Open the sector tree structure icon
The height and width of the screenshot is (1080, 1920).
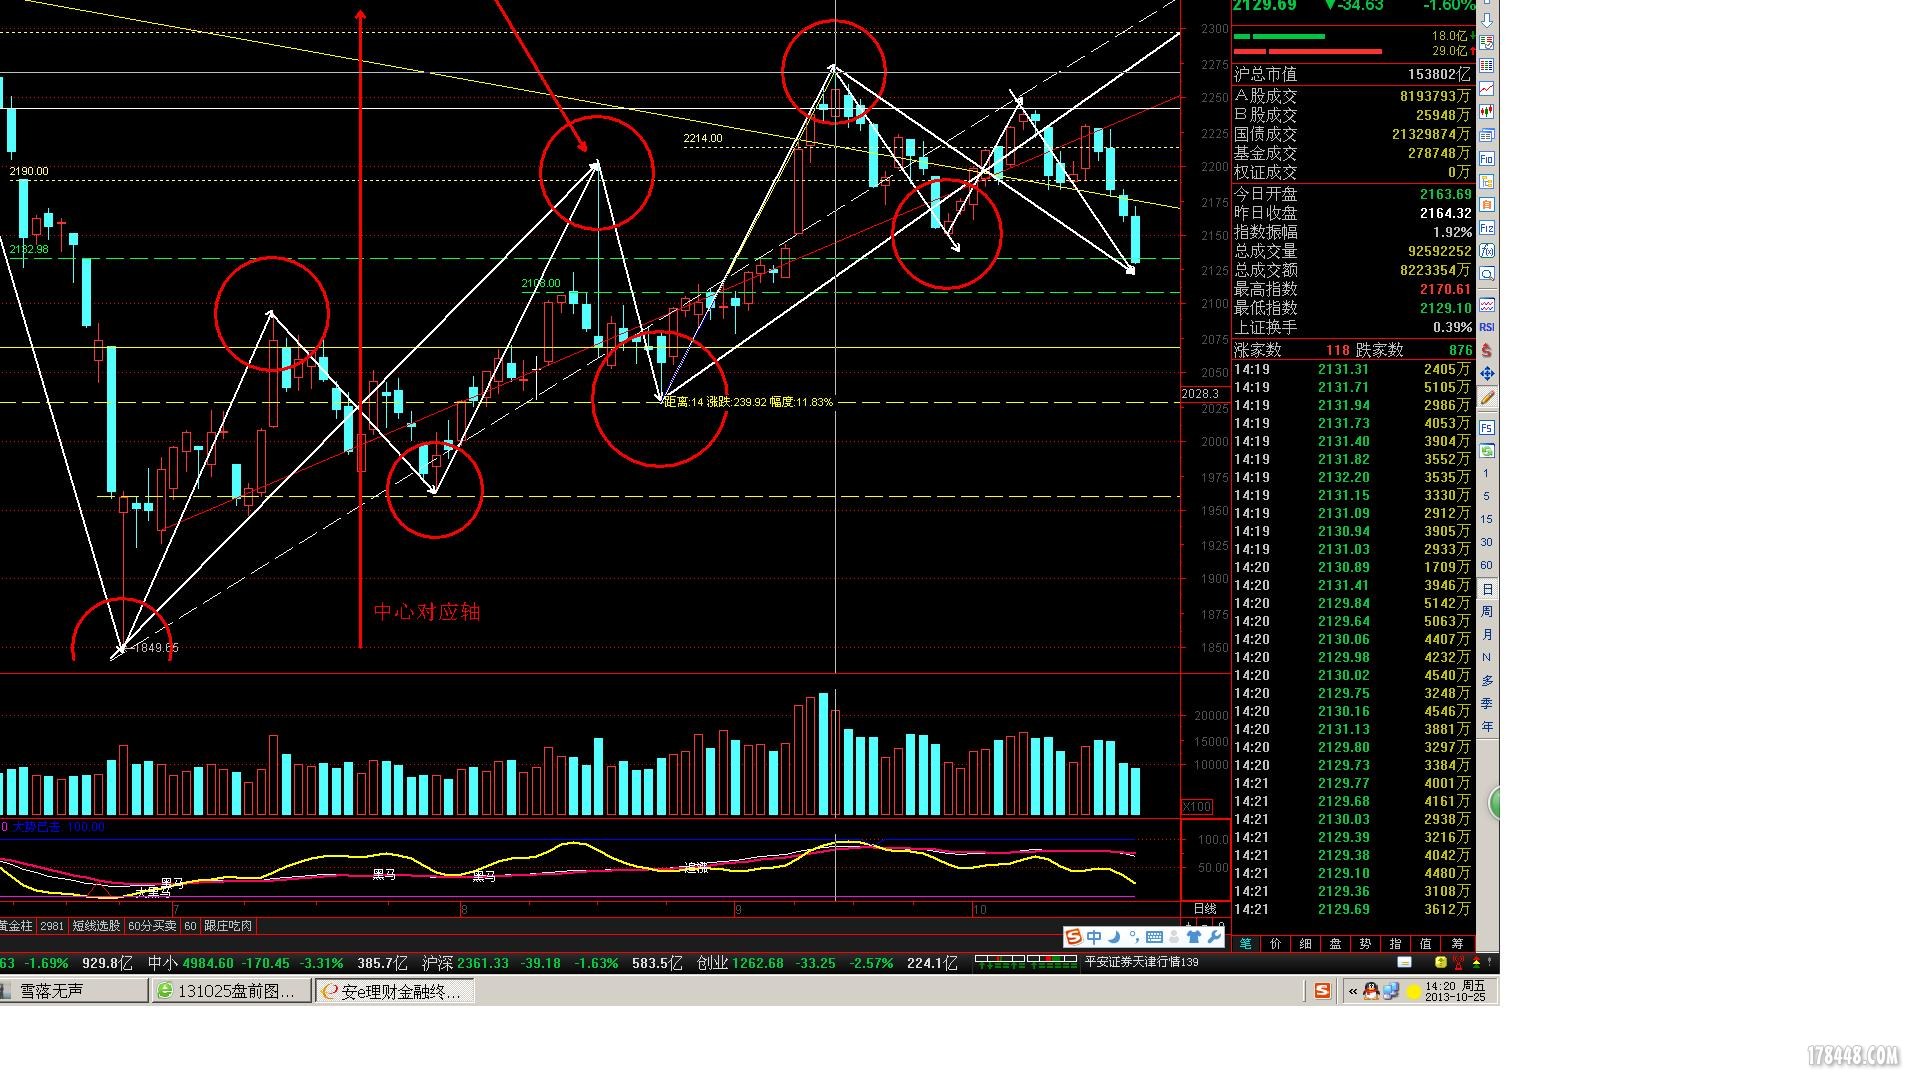point(1487,181)
